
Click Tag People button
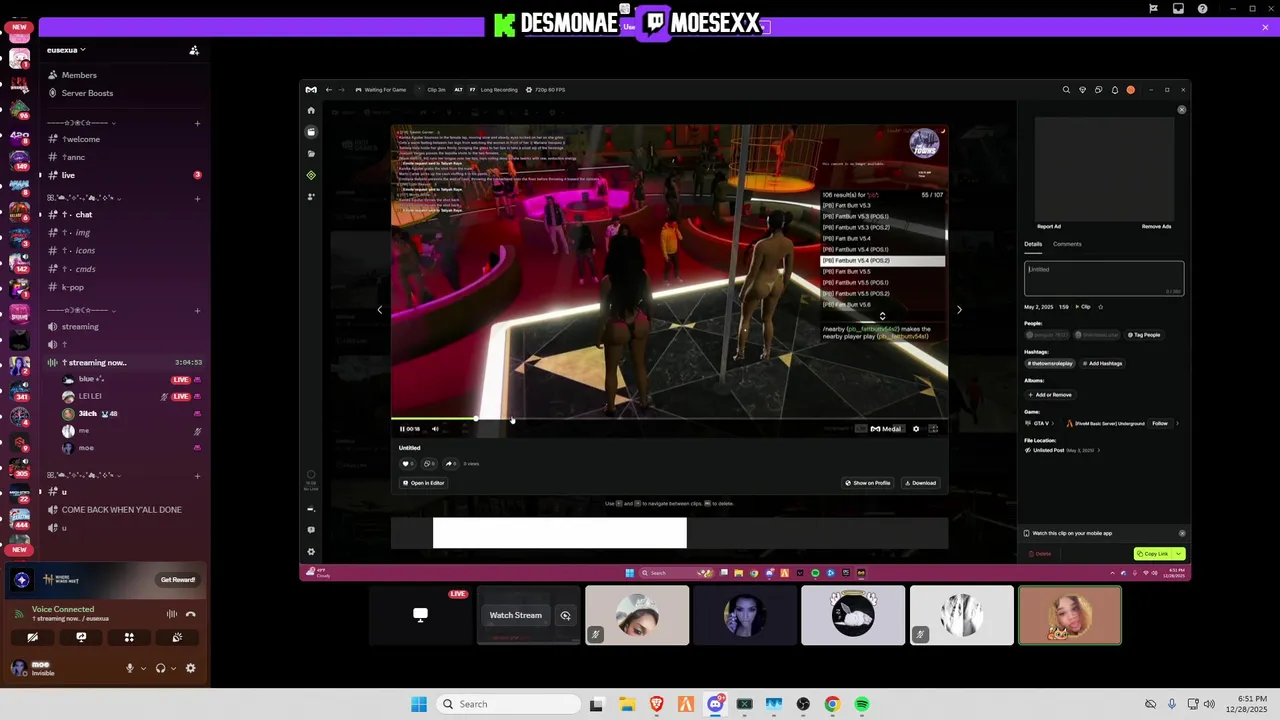pyautogui.click(x=1144, y=335)
